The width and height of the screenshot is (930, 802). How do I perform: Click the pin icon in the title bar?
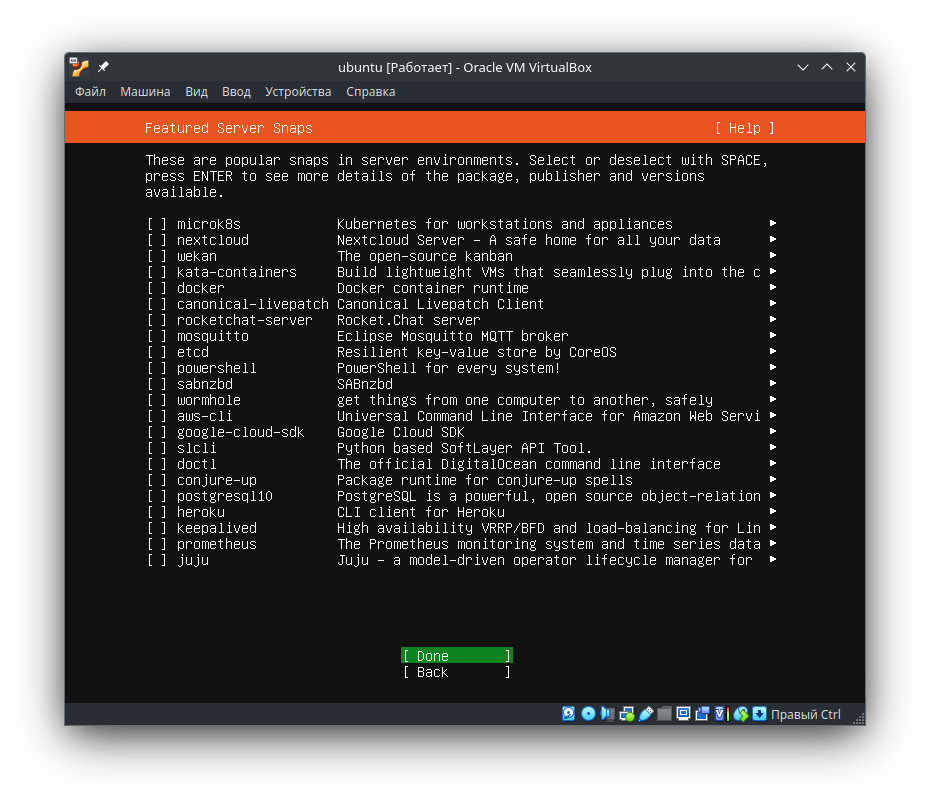102,66
